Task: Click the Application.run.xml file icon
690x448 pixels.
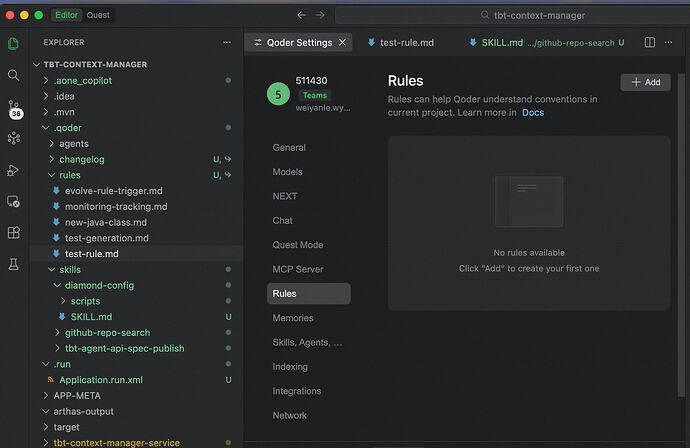Action: (x=51, y=379)
